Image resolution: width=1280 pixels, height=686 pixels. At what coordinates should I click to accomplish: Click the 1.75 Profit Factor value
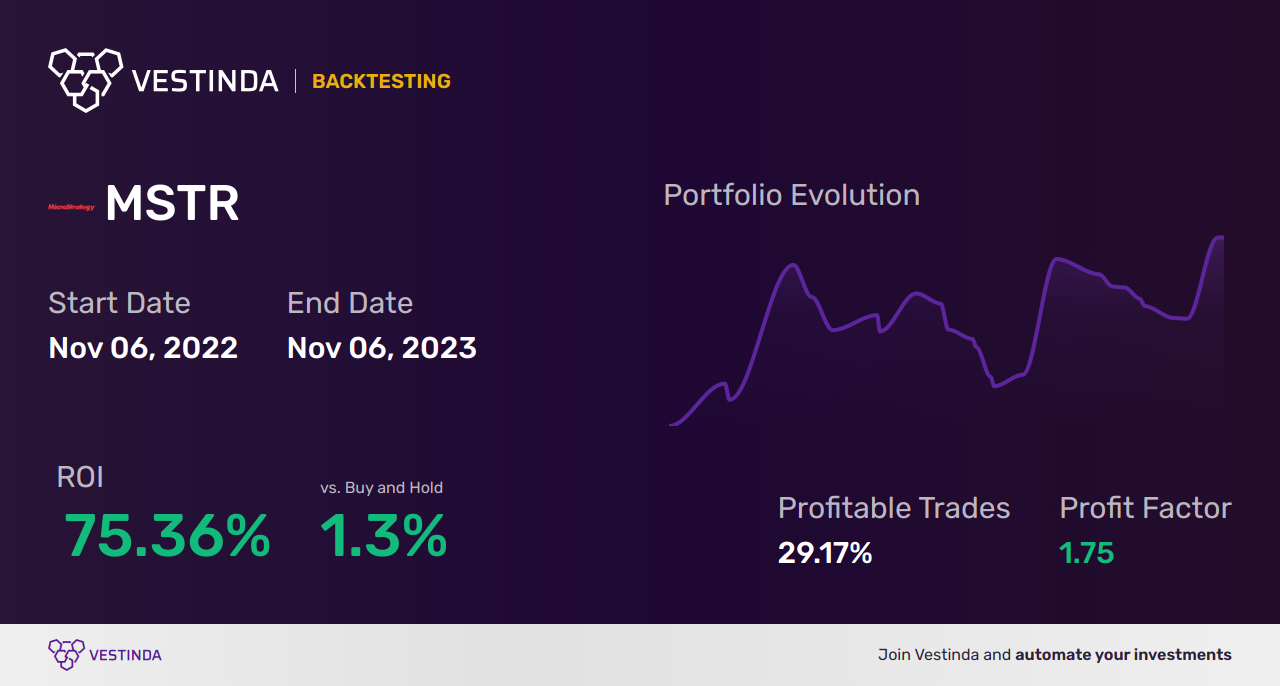pos(1086,553)
